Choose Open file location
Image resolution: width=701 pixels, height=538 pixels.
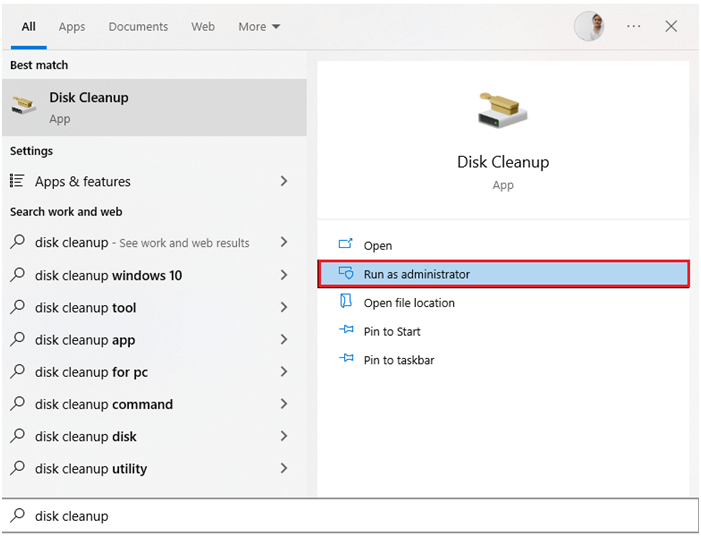[x=503, y=303]
